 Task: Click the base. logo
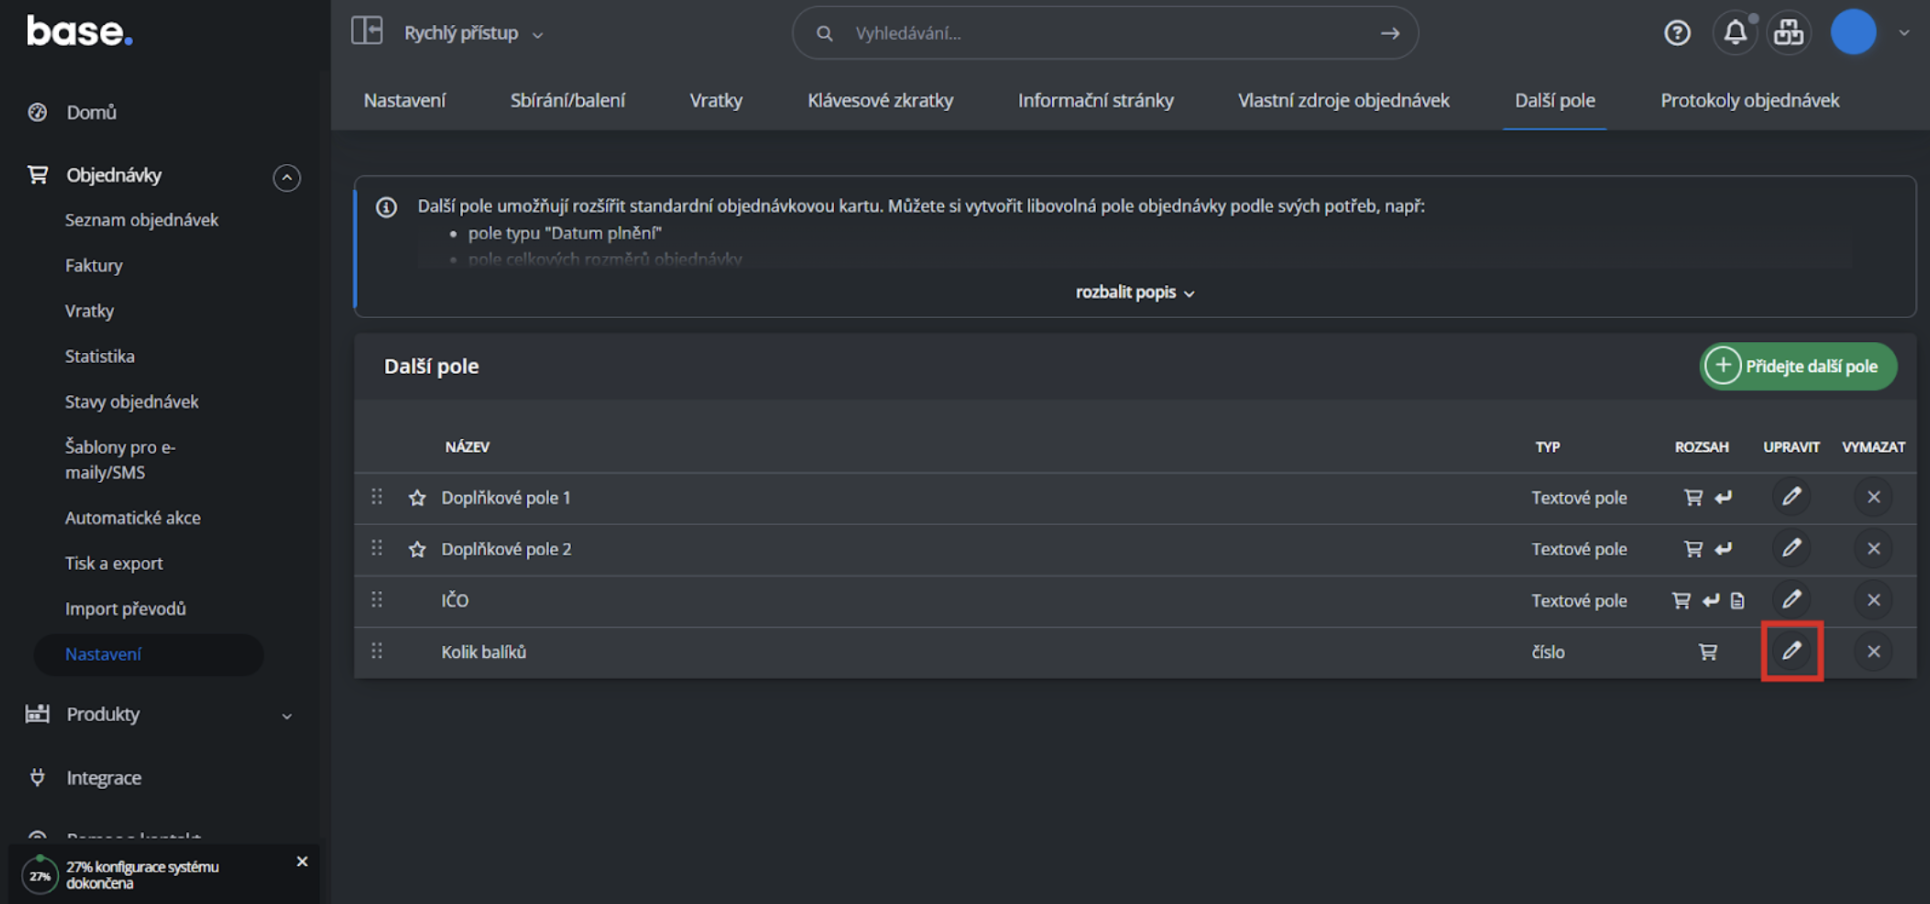[79, 32]
